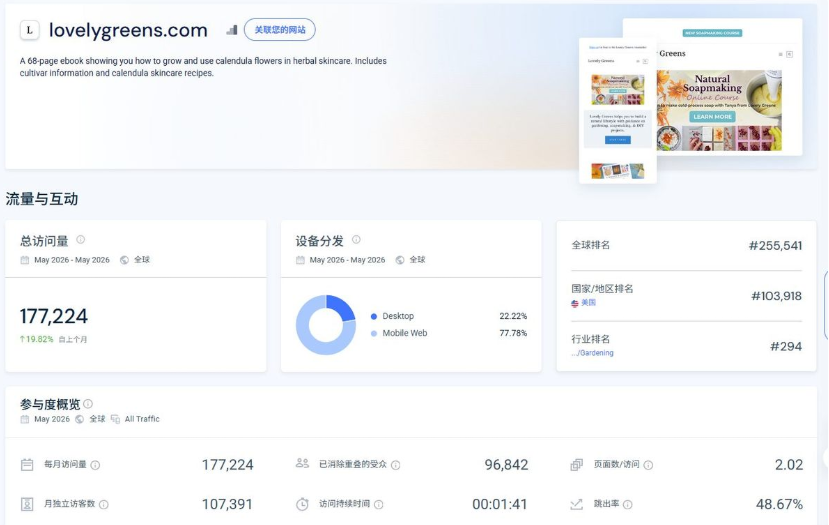
Task: Click the Mobile Web 77.78% value
Action: click(513, 333)
